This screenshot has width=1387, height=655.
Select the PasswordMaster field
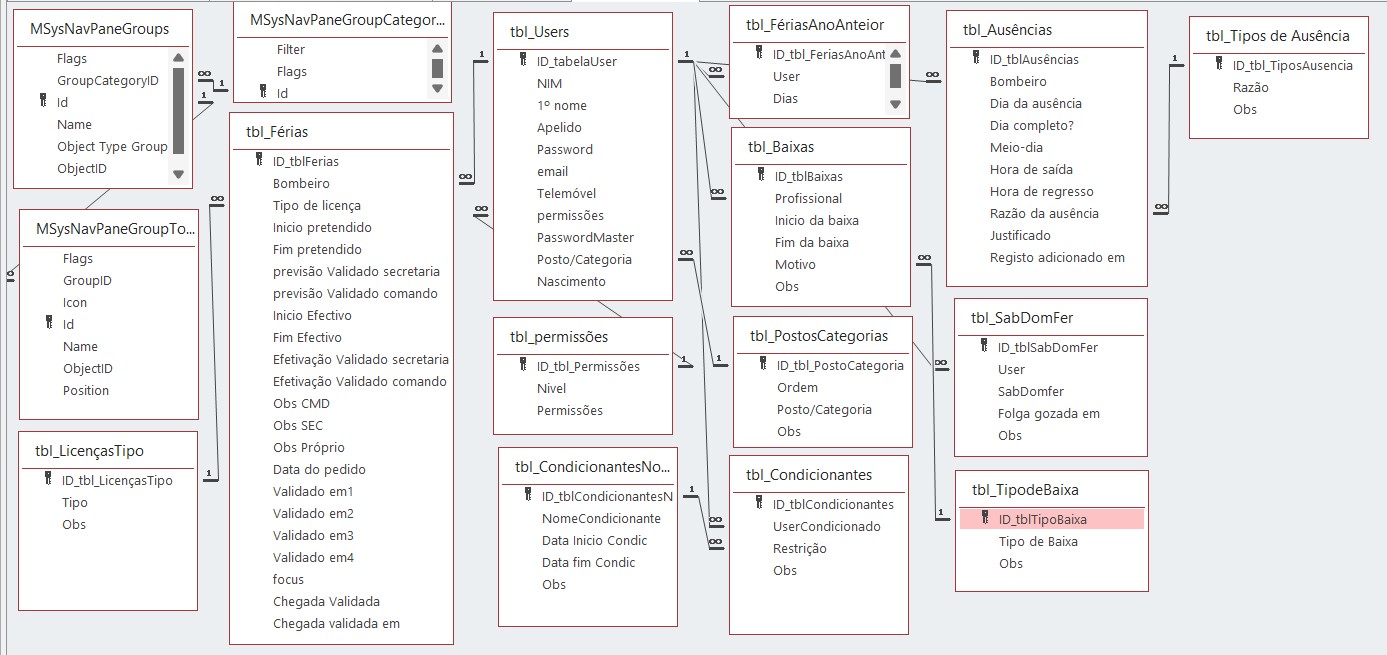click(585, 237)
